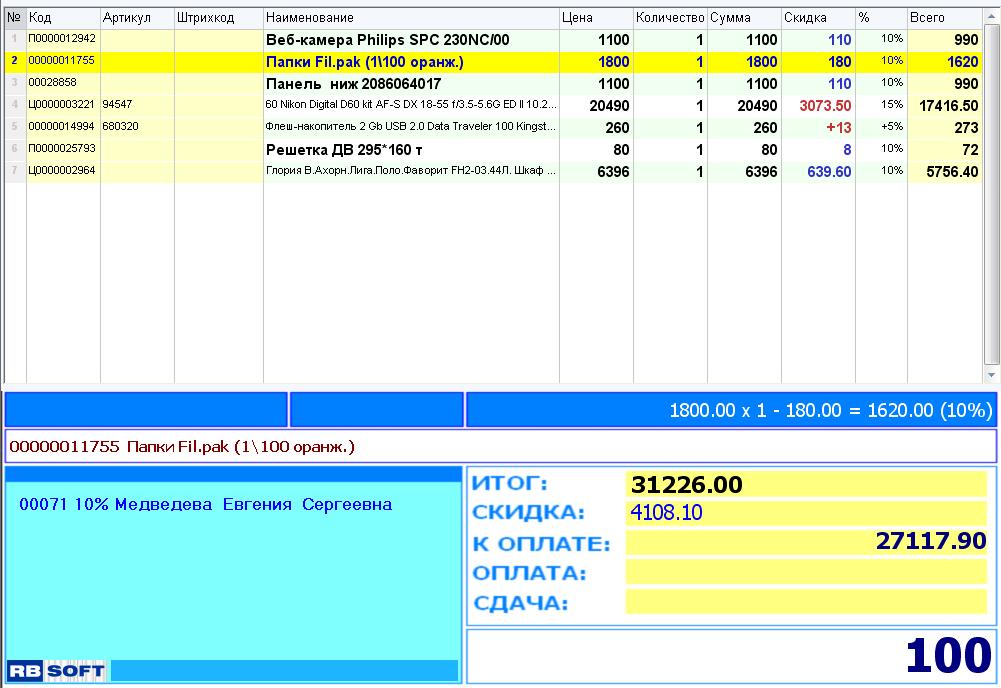
Task: Select the Флеш-накопитель 2 Gb USB row
Action: [x=410, y=128]
